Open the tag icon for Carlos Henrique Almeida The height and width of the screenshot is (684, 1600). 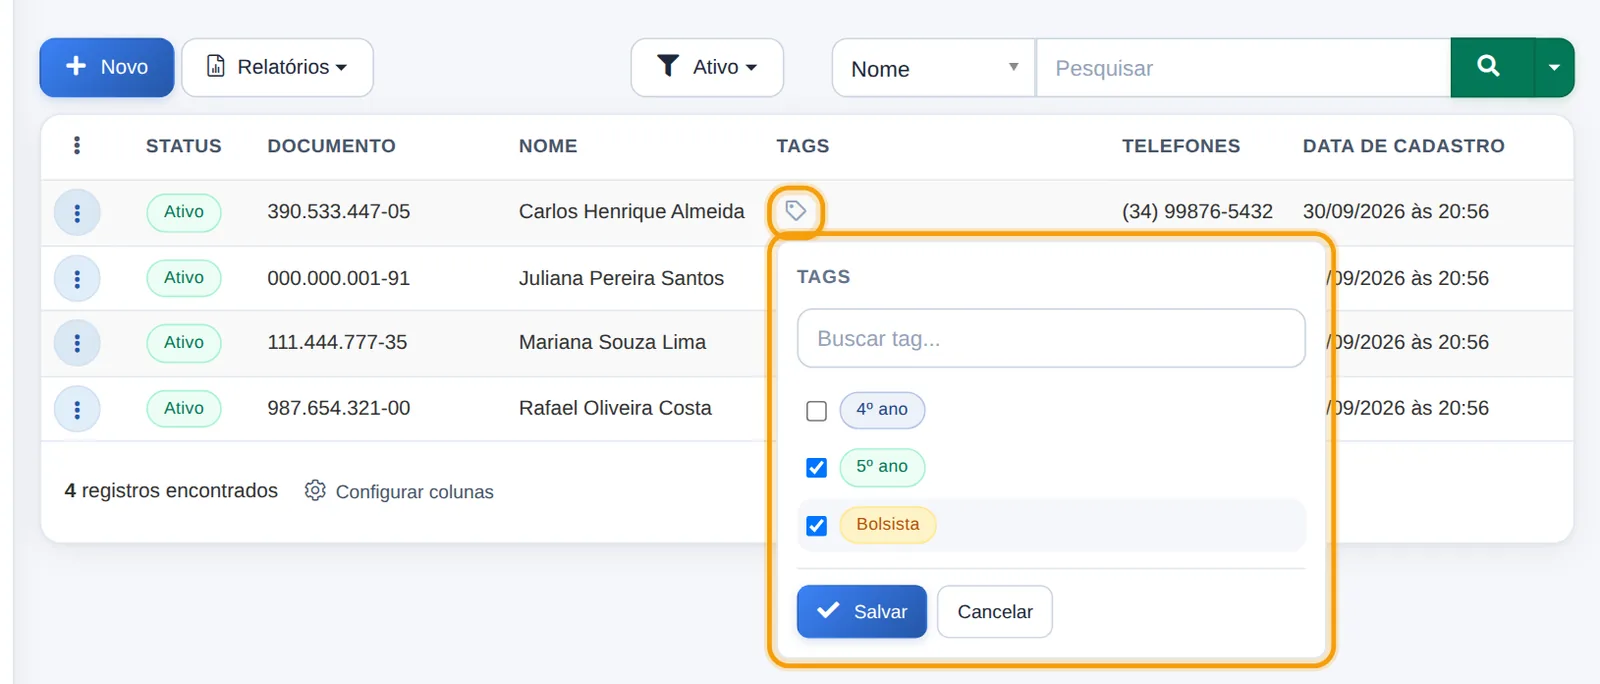[x=795, y=211]
